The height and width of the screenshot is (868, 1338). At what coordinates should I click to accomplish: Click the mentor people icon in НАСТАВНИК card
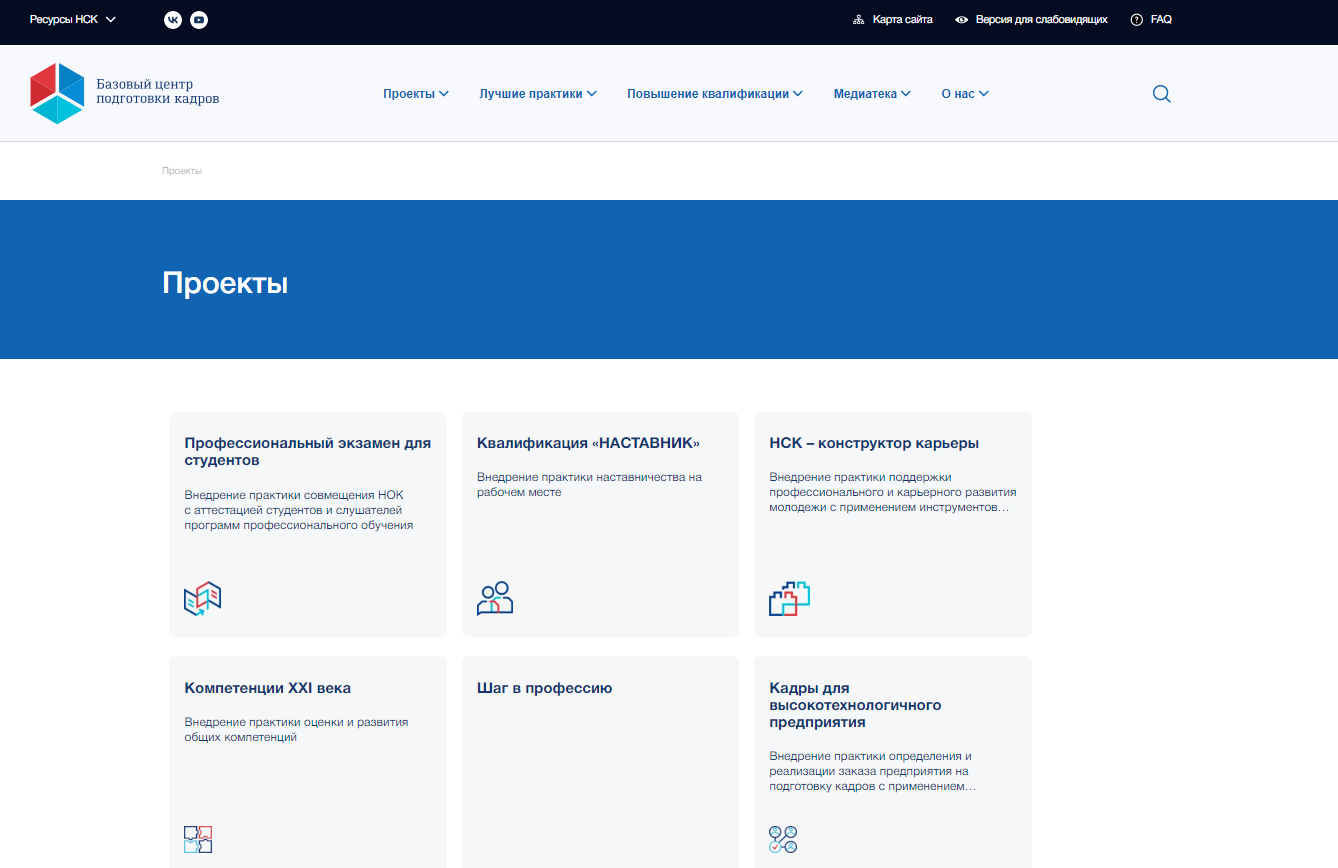(495, 598)
